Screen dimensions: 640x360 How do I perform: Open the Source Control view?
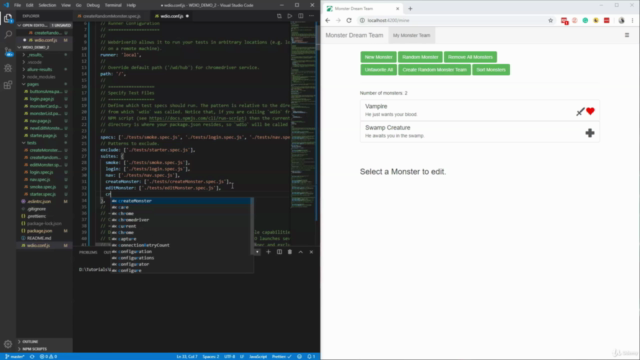(x=8, y=51)
